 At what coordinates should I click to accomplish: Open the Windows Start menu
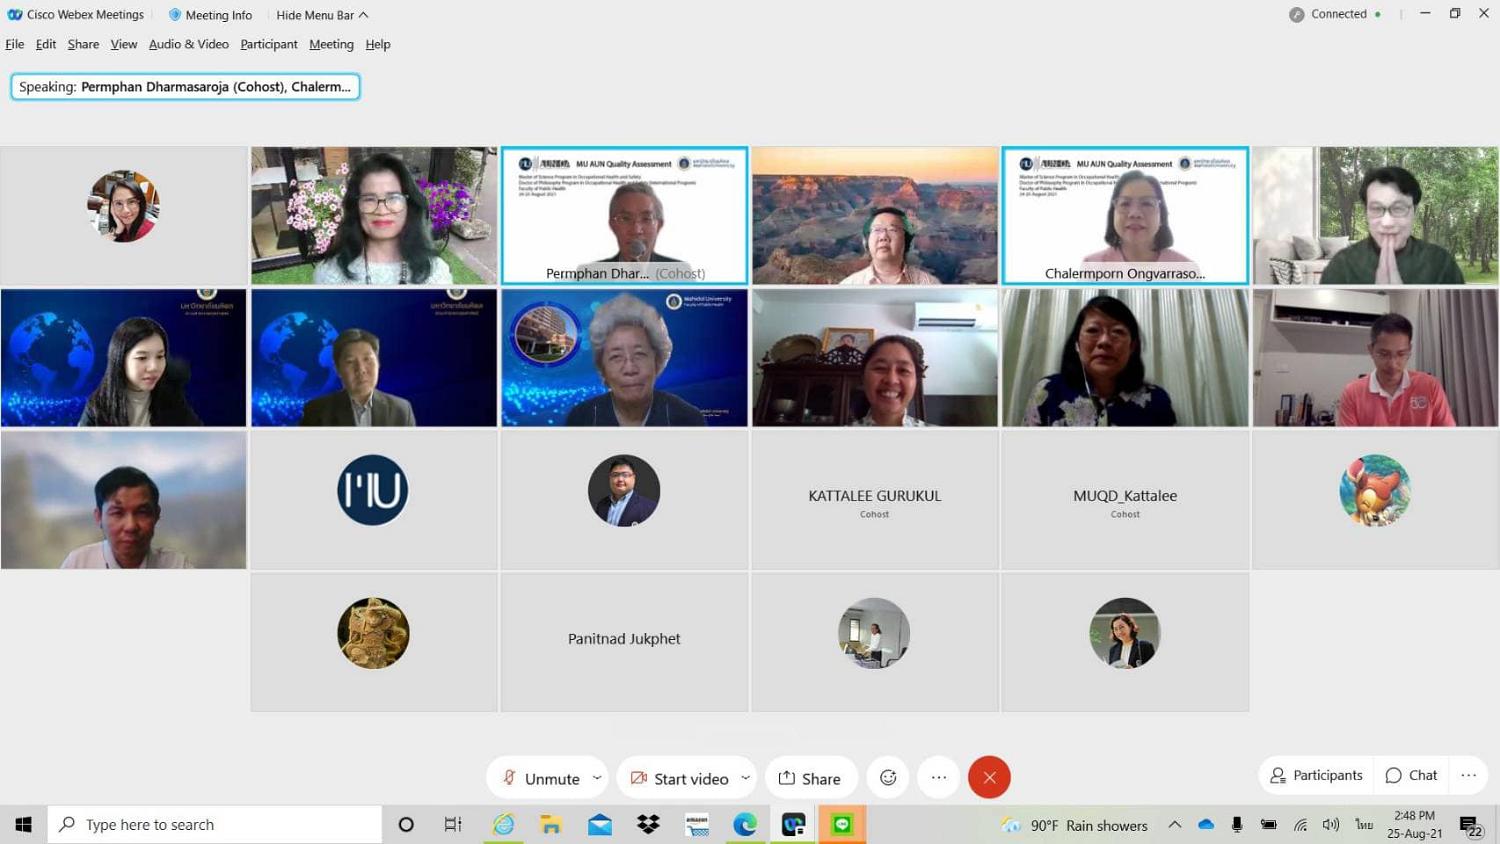23,824
